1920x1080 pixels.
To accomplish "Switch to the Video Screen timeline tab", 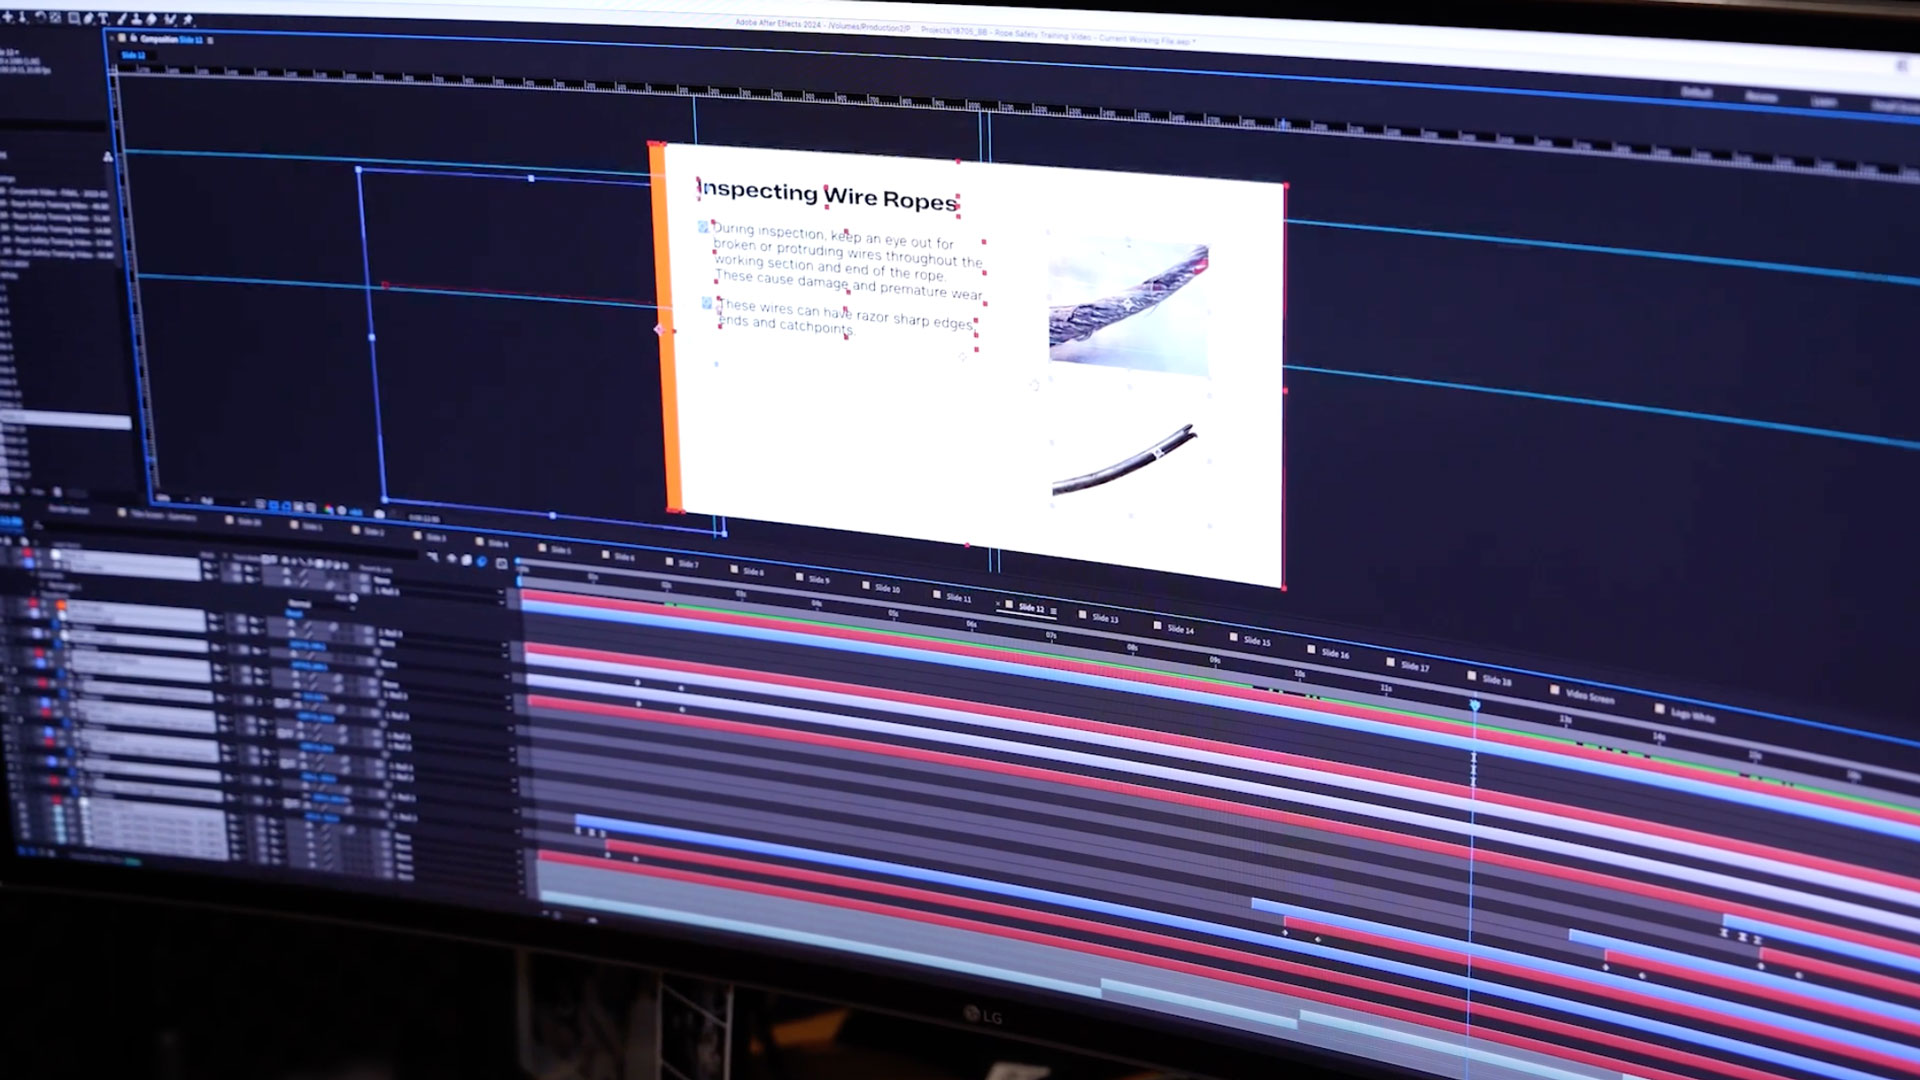I will click(1589, 696).
